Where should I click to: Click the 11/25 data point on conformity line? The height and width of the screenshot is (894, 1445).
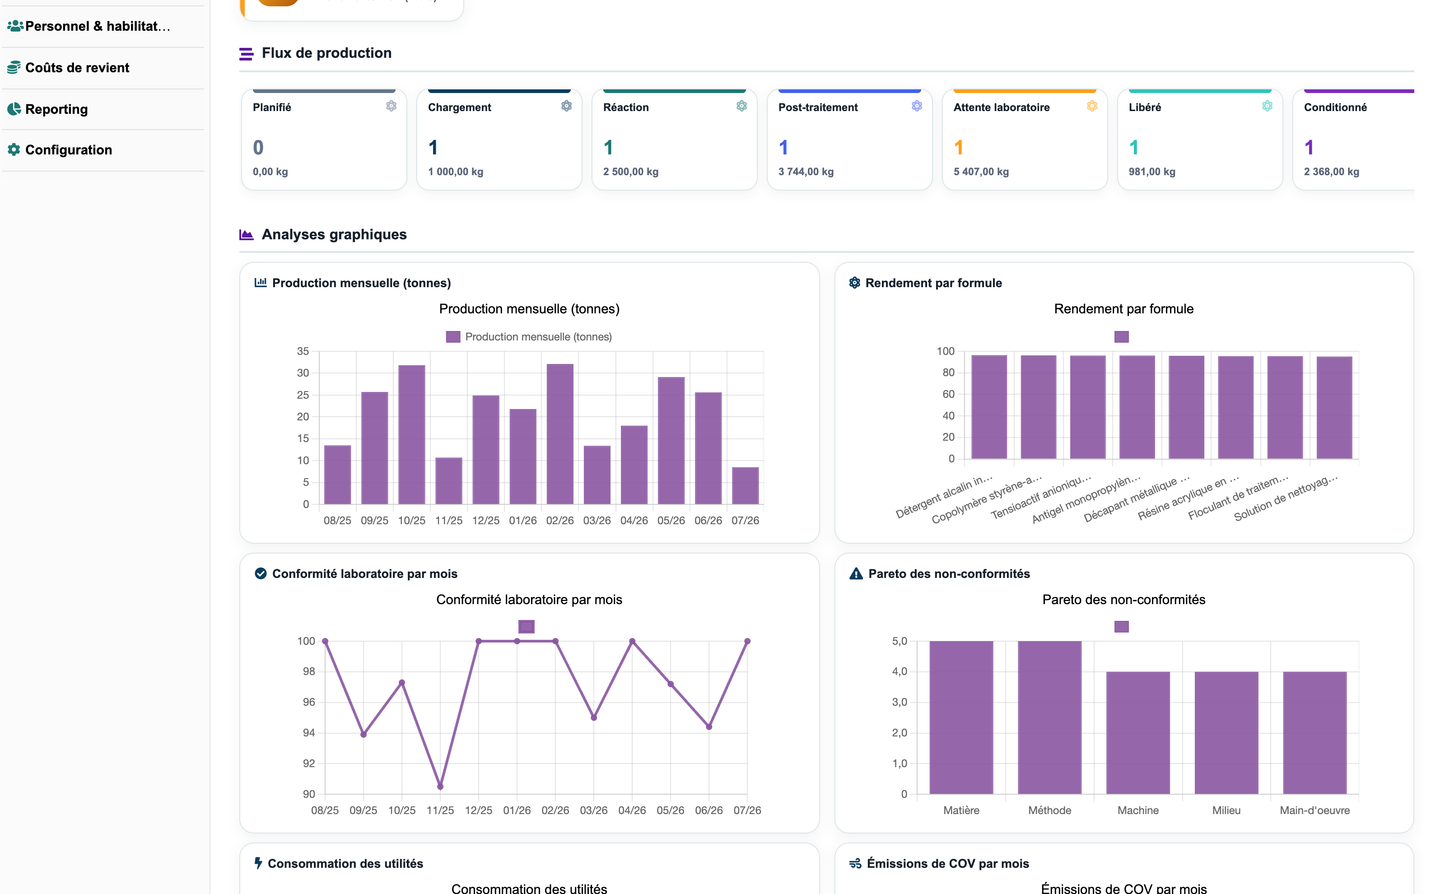[x=440, y=786]
